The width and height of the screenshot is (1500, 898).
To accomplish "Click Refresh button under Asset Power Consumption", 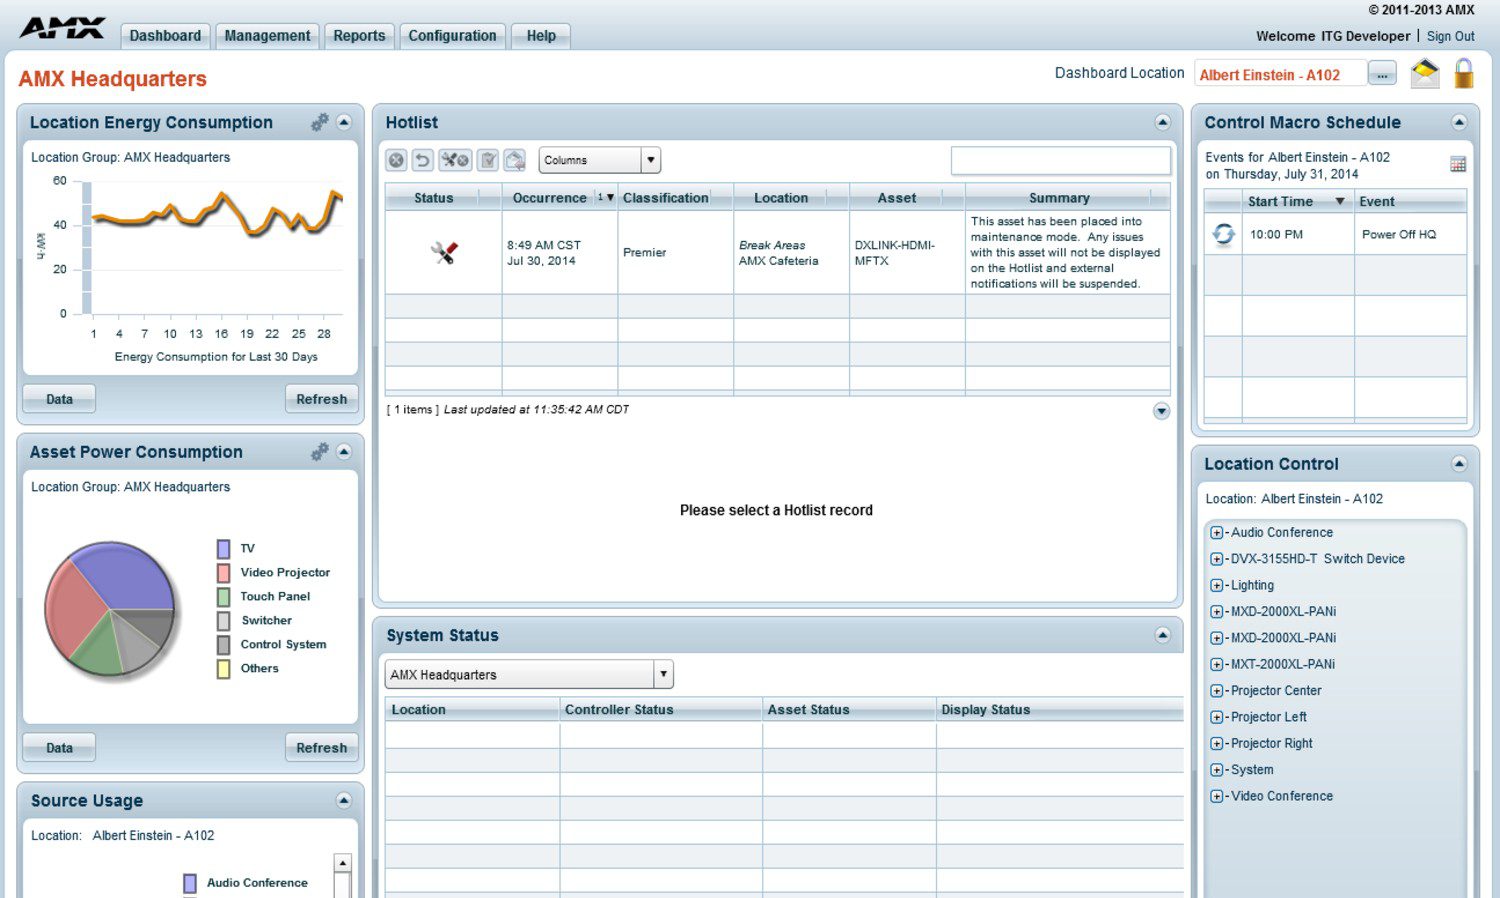I will tap(321, 748).
